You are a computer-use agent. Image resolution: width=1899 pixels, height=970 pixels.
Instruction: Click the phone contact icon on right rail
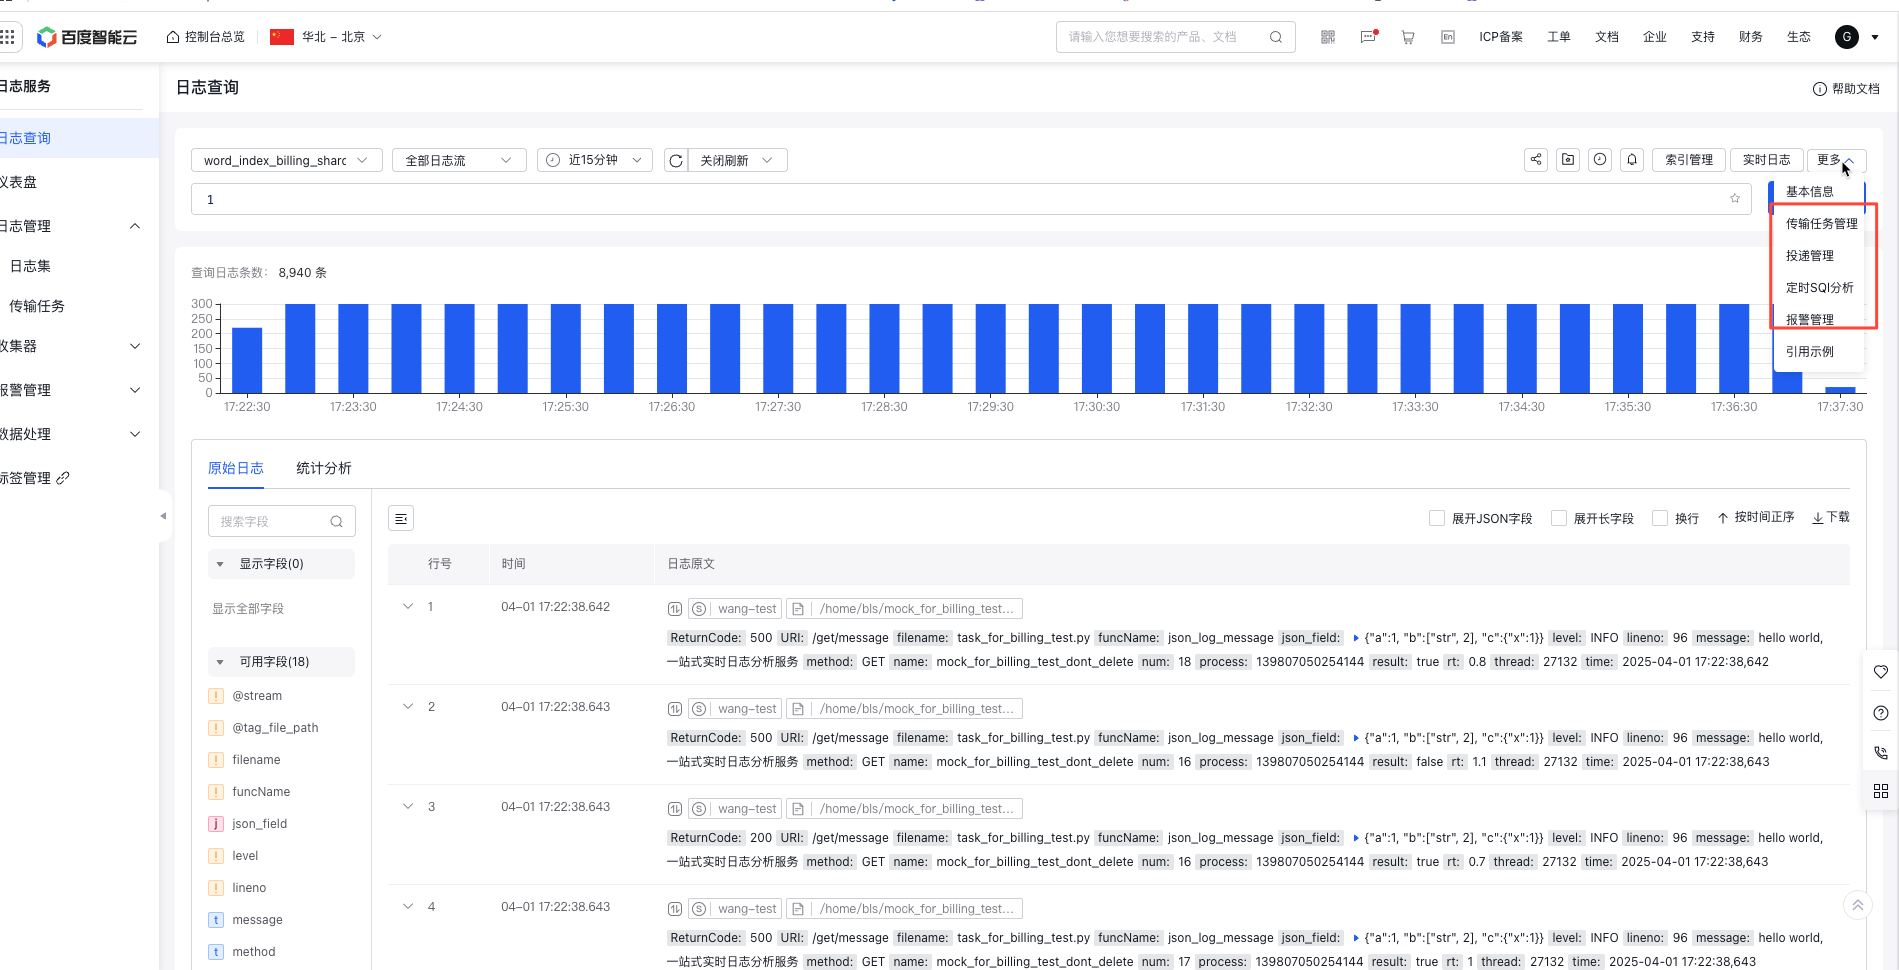coord(1881,752)
